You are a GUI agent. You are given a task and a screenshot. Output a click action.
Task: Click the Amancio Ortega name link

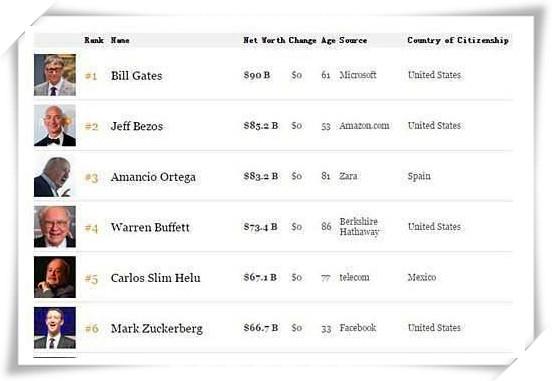point(153,177)
